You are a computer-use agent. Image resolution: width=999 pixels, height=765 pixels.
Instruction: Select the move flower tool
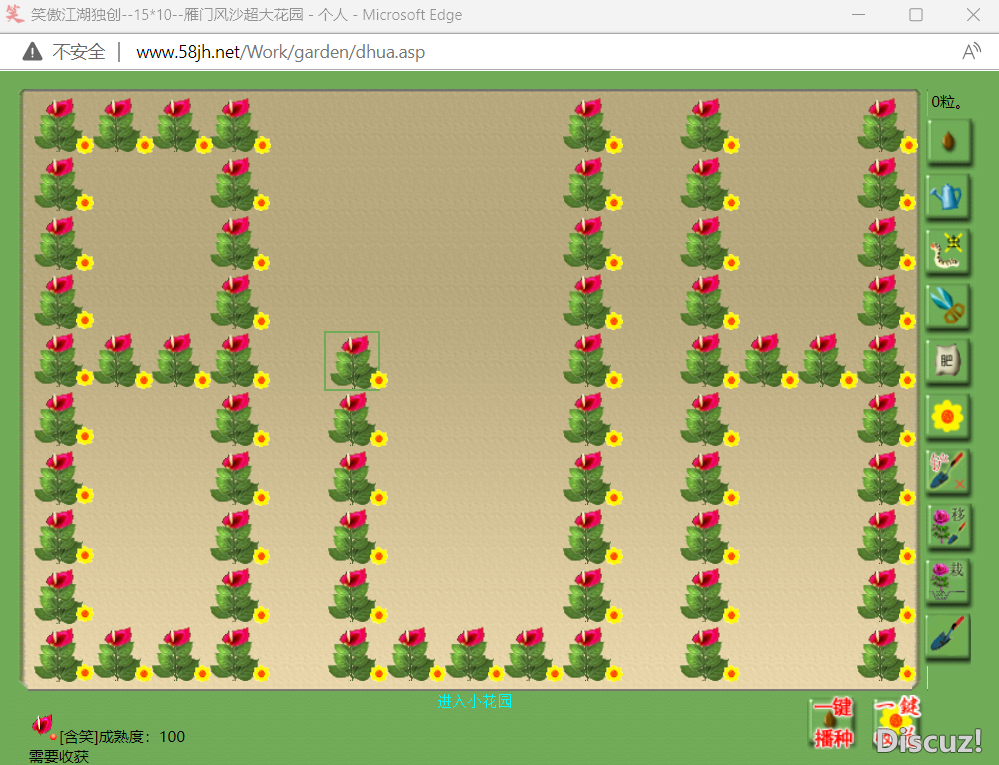[x=948, y=525]
